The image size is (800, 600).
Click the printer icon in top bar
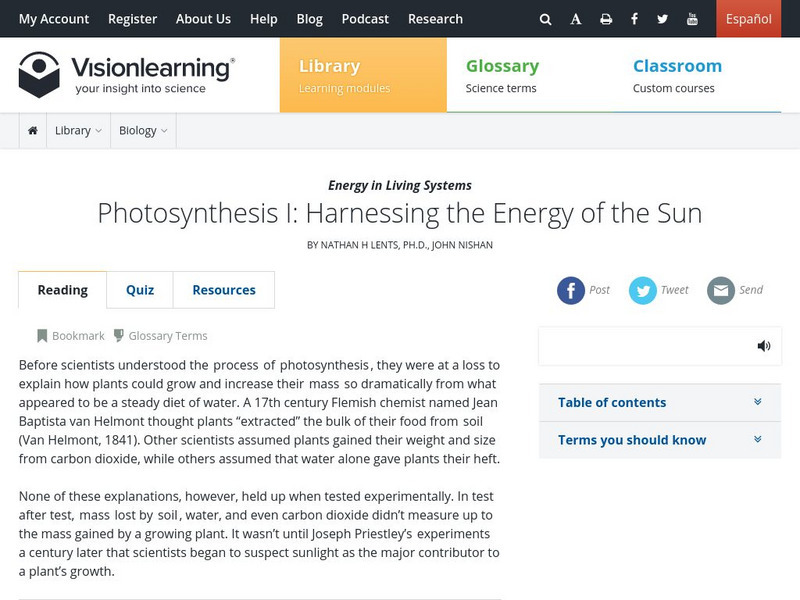[x=606, y=19]
